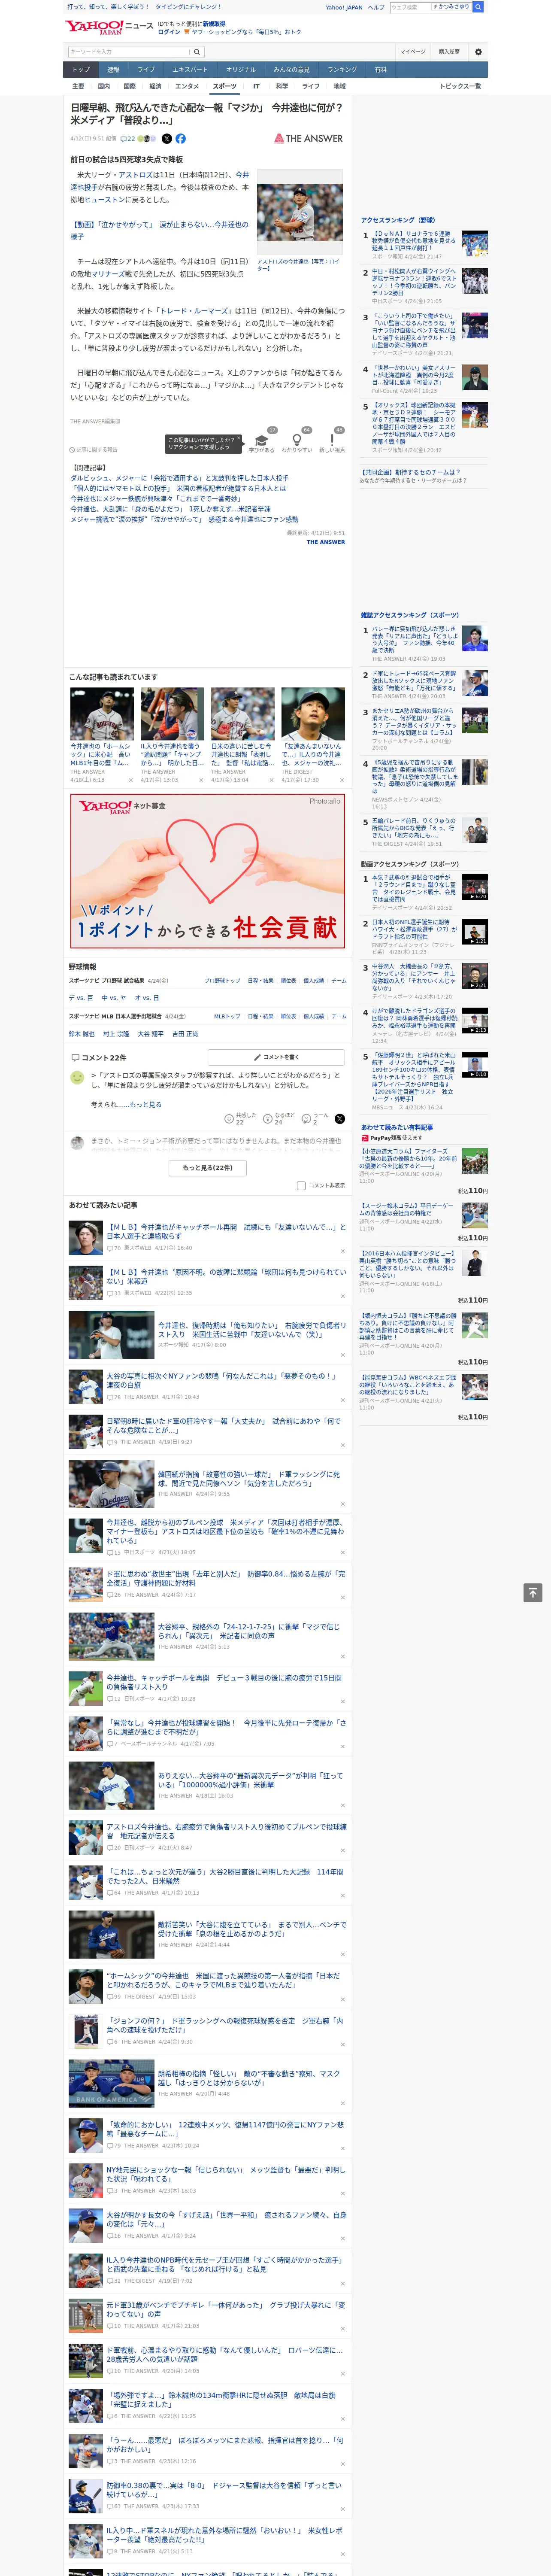
Task: Open settings with the gear icon
Action: pyautogui.click(x=478, y=52)
